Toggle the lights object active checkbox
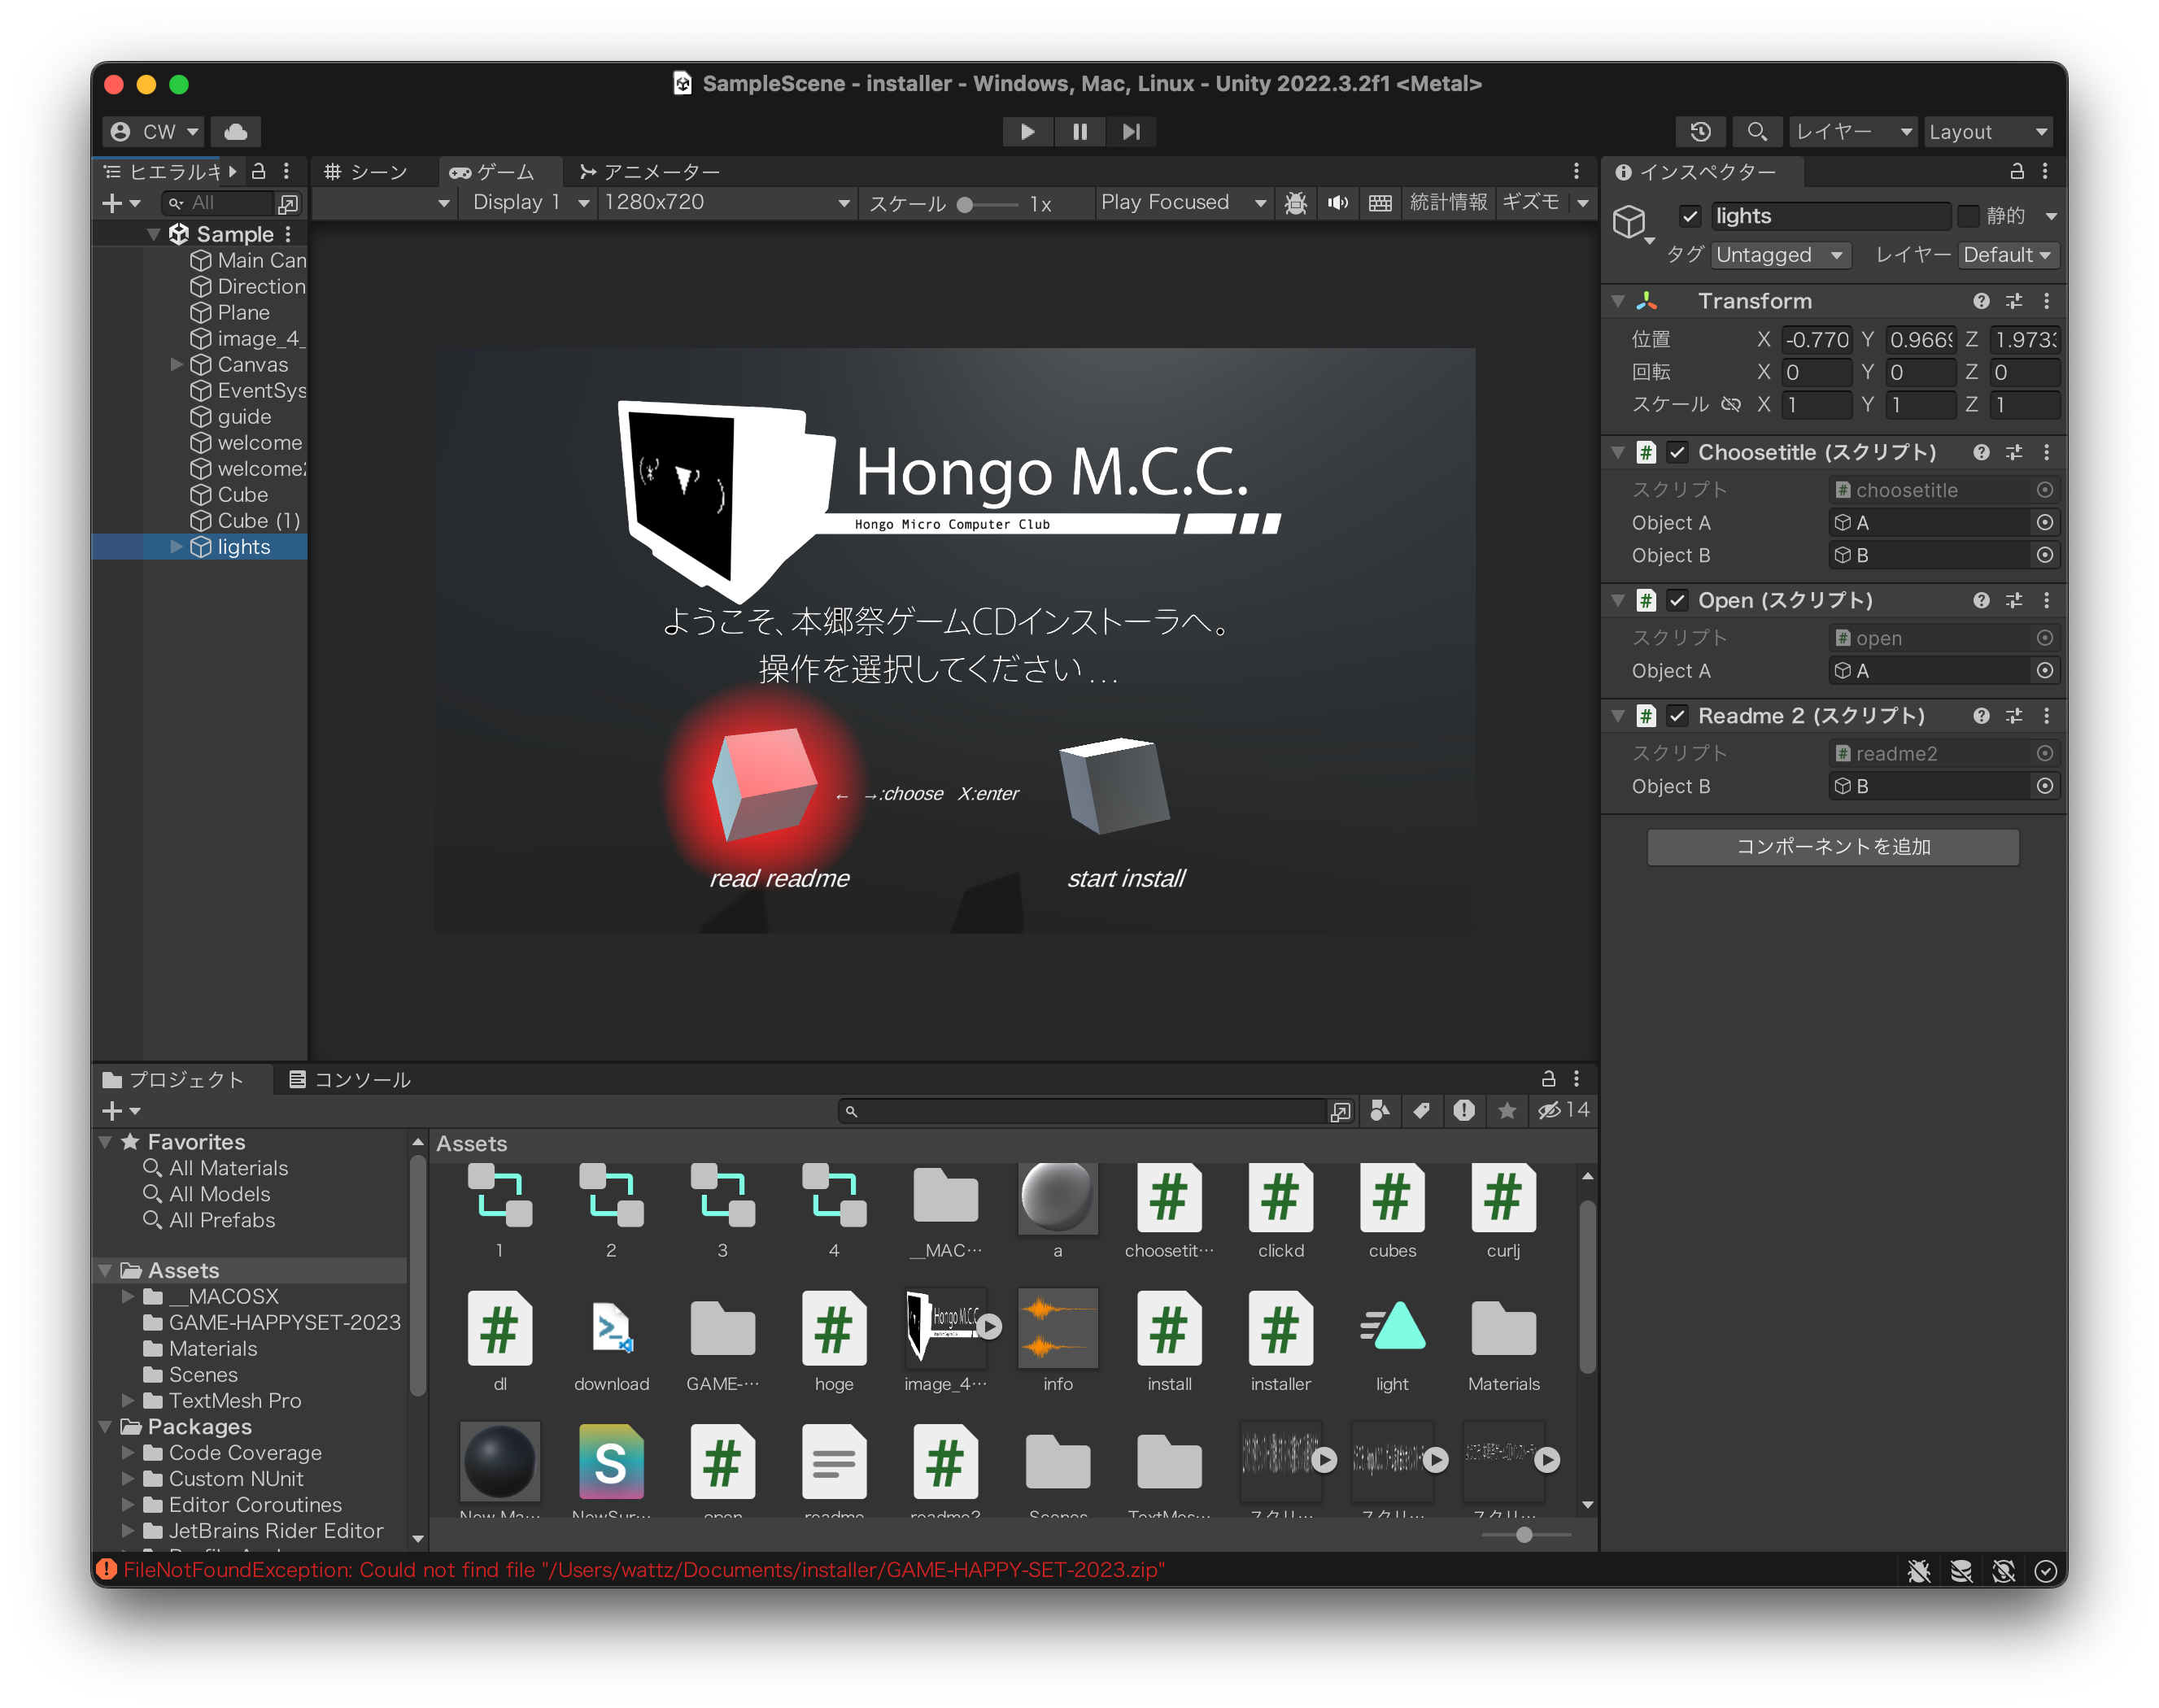Viewport: 2159px width, 1708px height. [x=1690, y=216]
